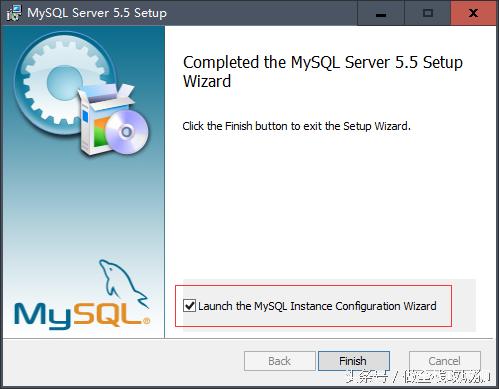Maximize the setup window
Viewport: 499px width, 389px height.
pos(428,13)
